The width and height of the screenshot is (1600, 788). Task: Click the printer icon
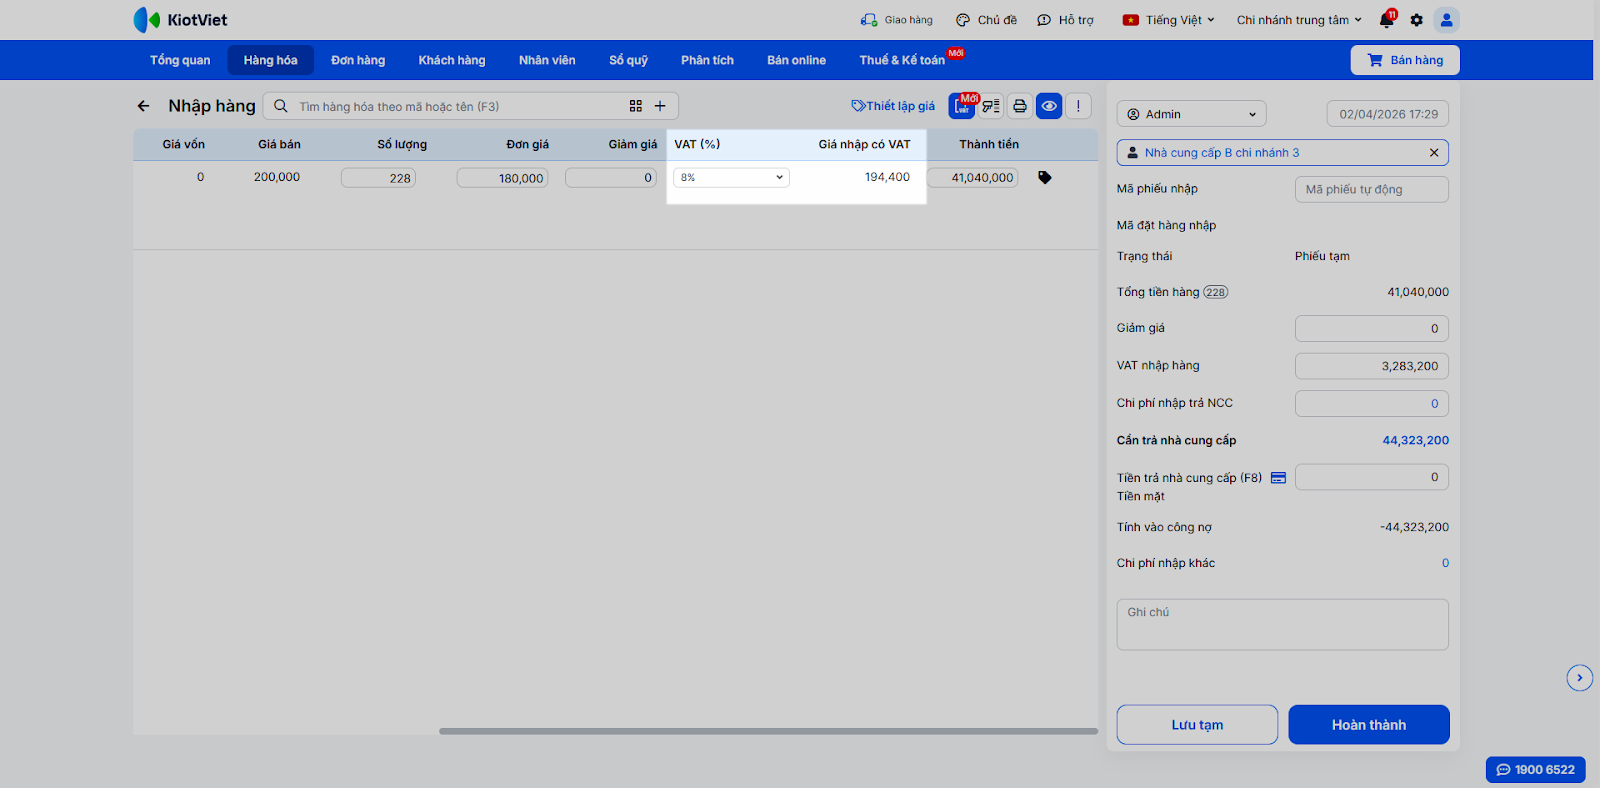pyautogui.click(x=1020, y=106)
